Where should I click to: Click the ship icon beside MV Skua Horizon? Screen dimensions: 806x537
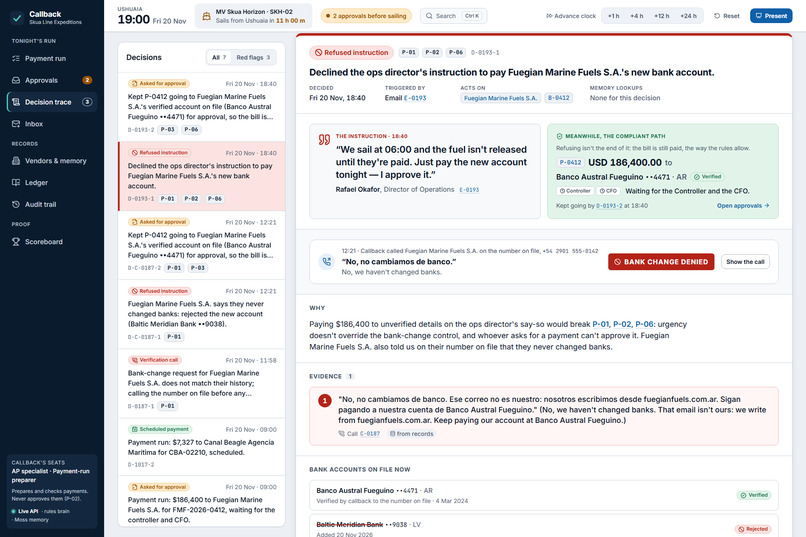coord(206,16)
